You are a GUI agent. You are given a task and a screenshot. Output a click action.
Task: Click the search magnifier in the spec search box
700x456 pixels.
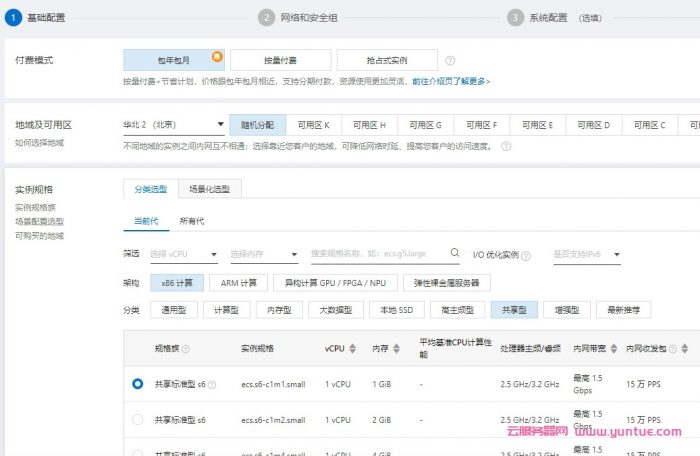[454, 254]
